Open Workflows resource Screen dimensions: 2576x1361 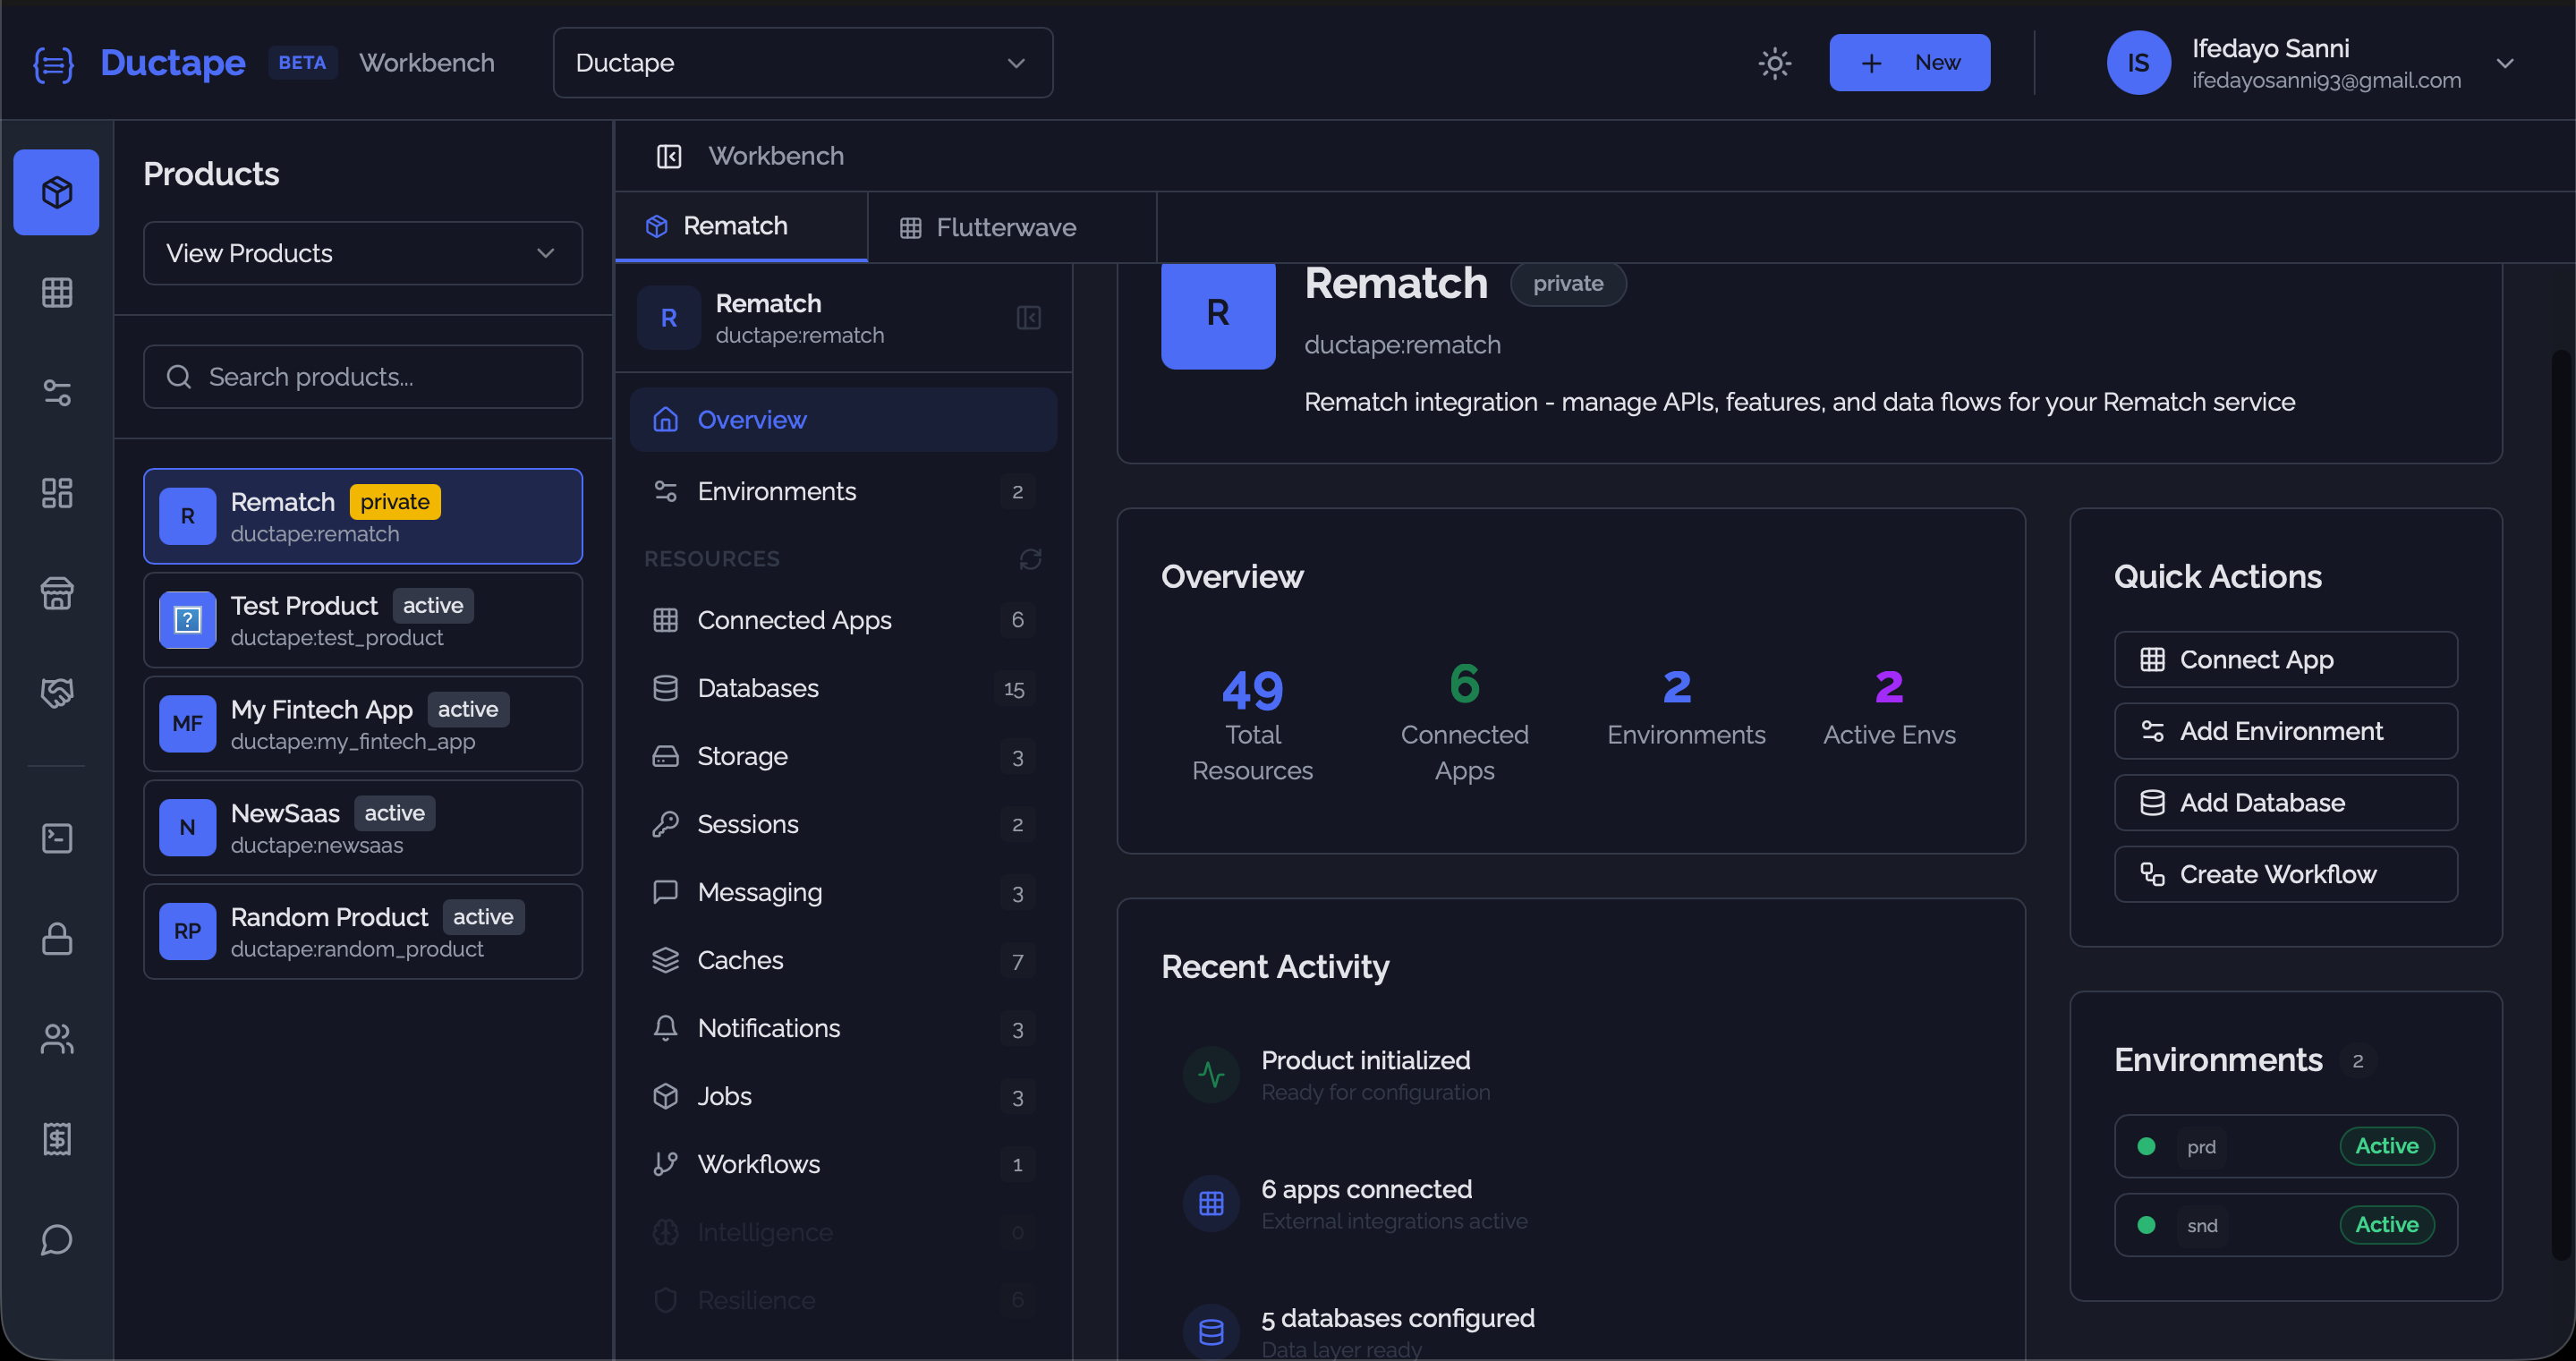tap(843, 1164)
